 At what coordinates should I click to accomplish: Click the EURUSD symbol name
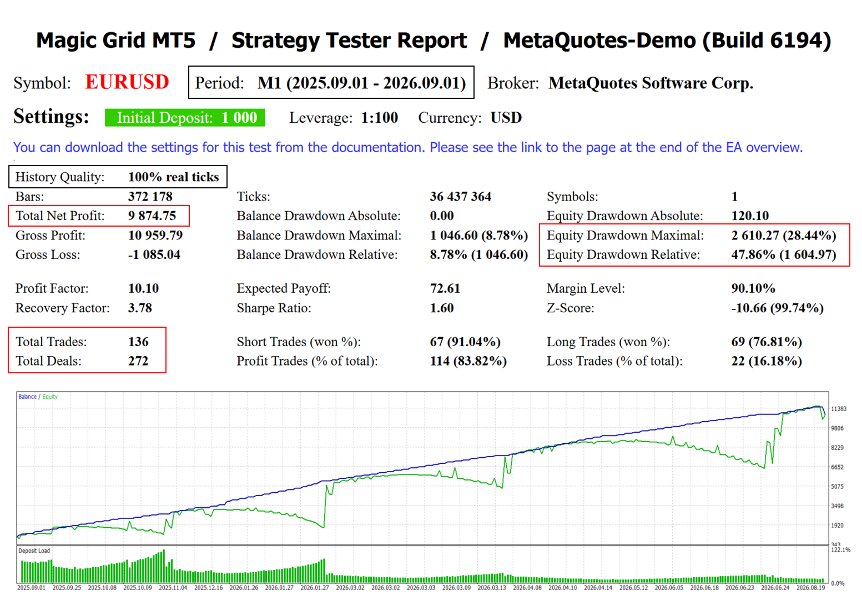[x=127, y=82]
